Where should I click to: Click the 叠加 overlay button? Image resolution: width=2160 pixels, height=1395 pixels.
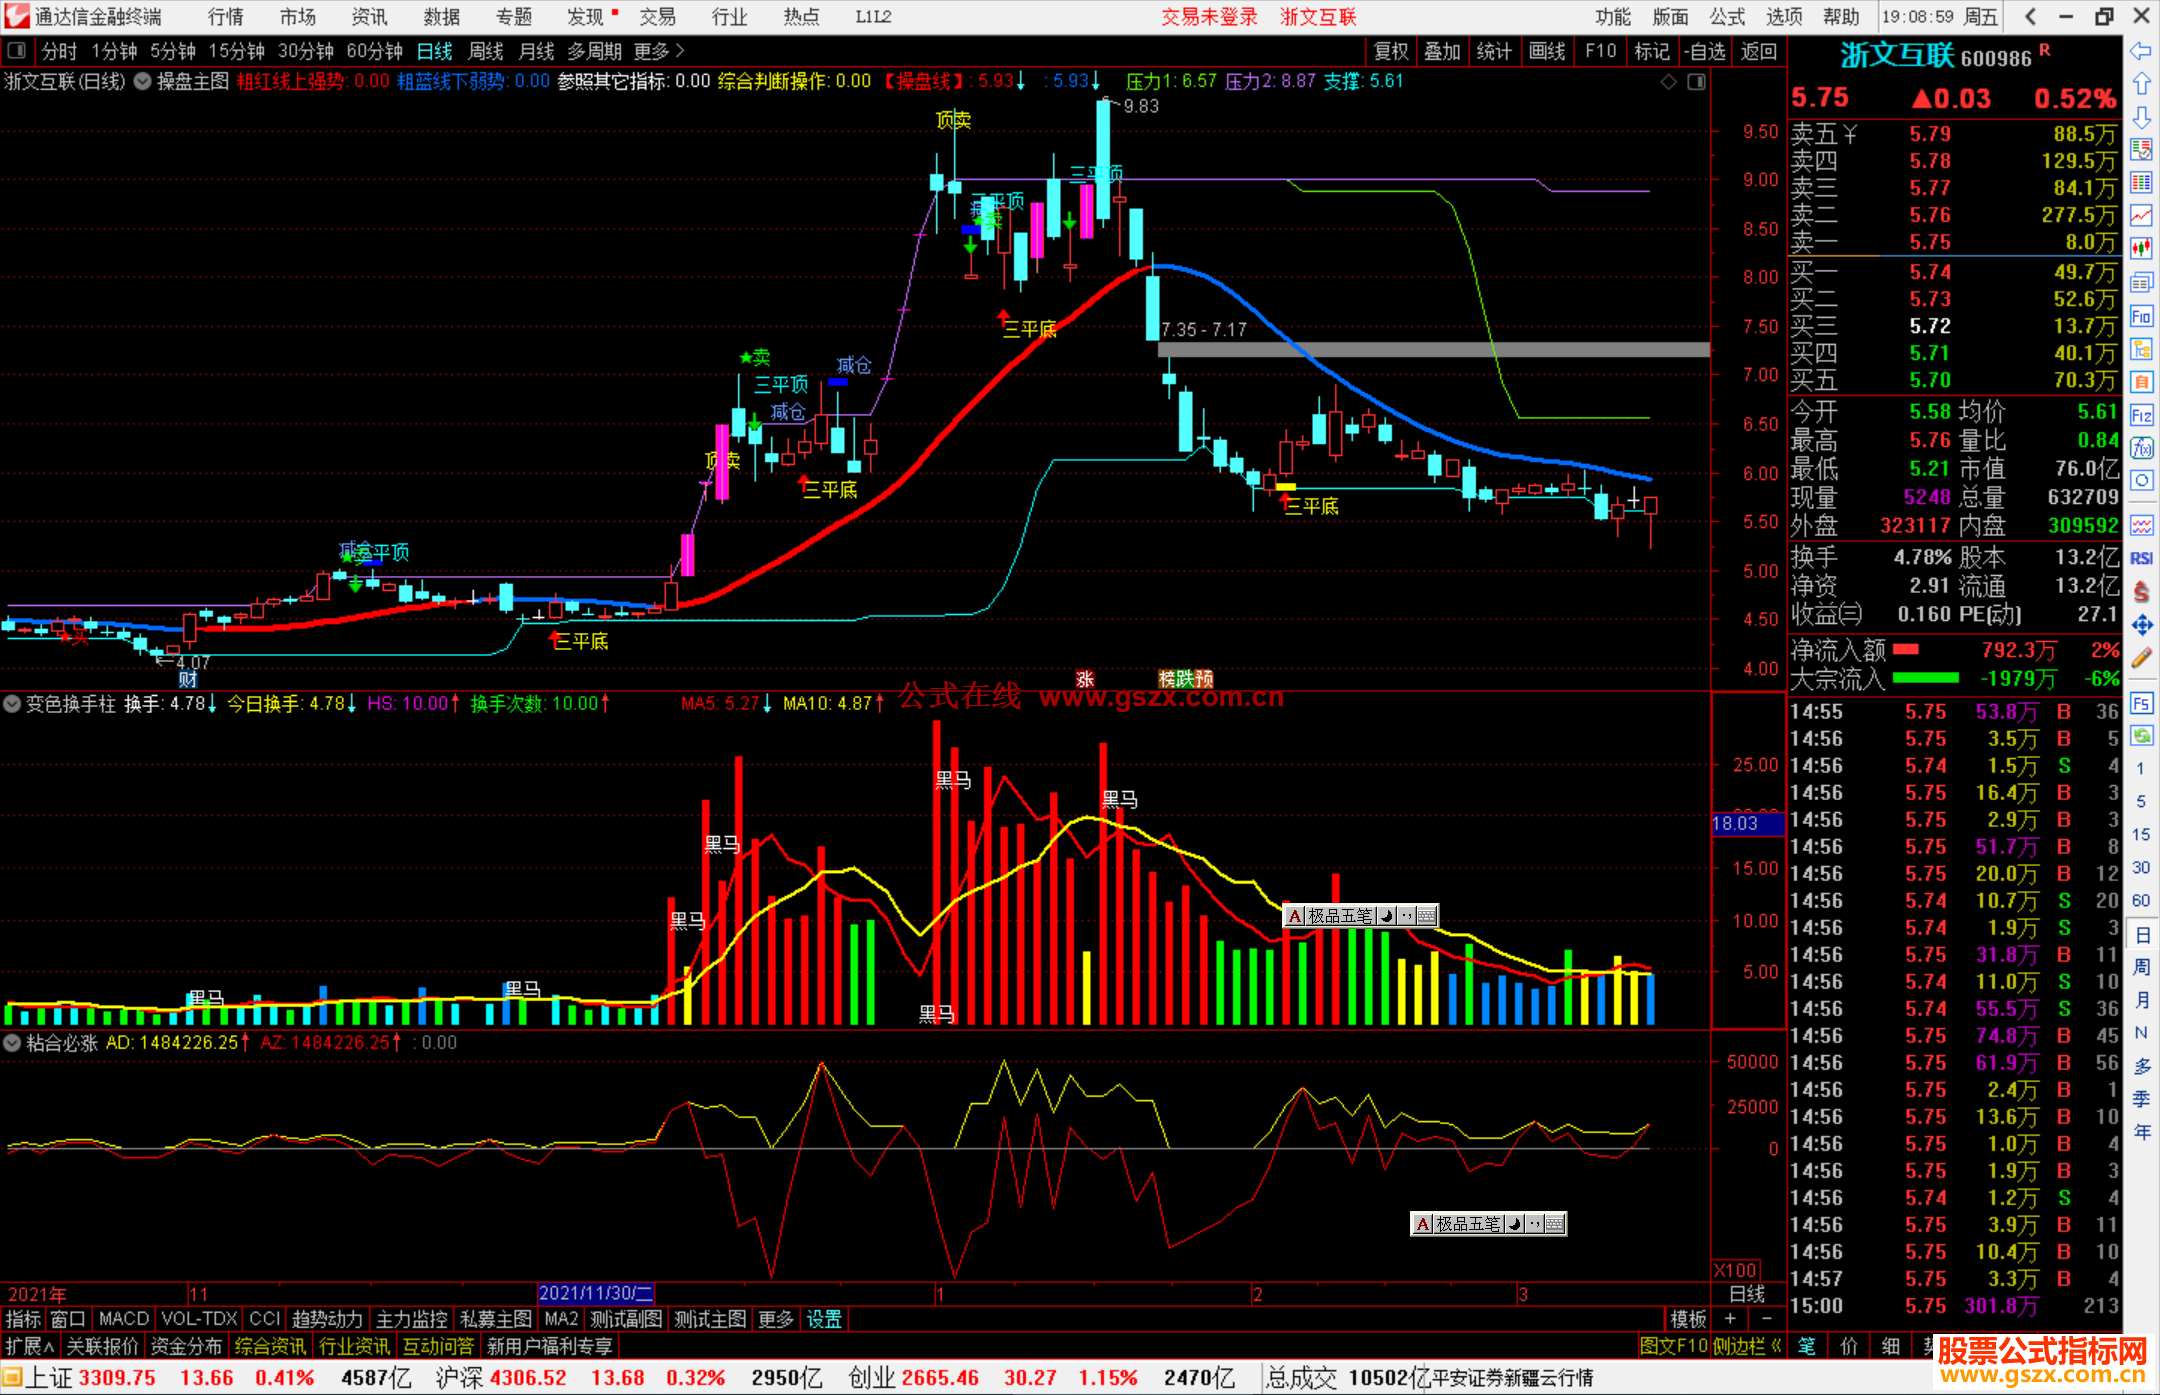[1442, 51]
